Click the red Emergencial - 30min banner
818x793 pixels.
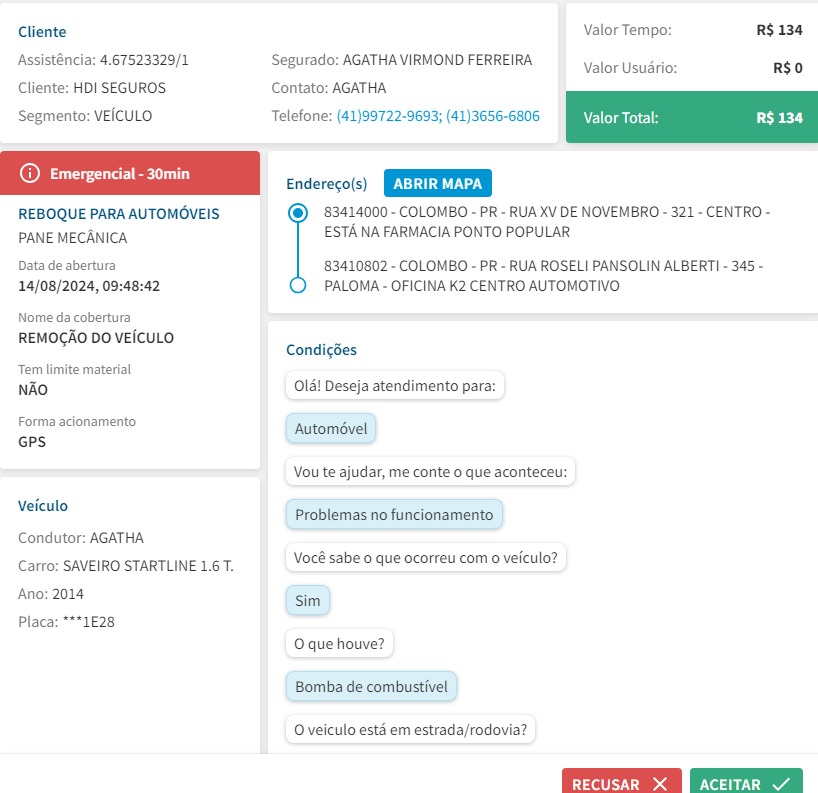(x=130, y=173)
